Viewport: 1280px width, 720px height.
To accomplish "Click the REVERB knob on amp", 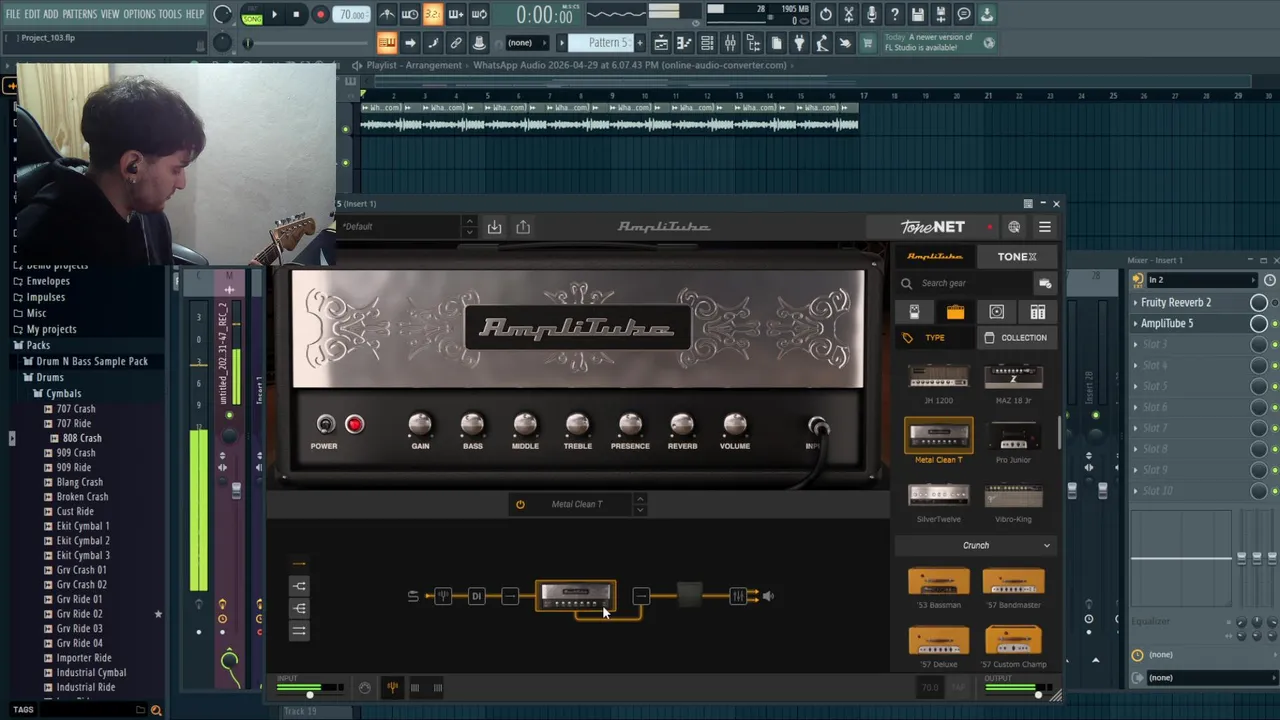I will click(682, 425).
